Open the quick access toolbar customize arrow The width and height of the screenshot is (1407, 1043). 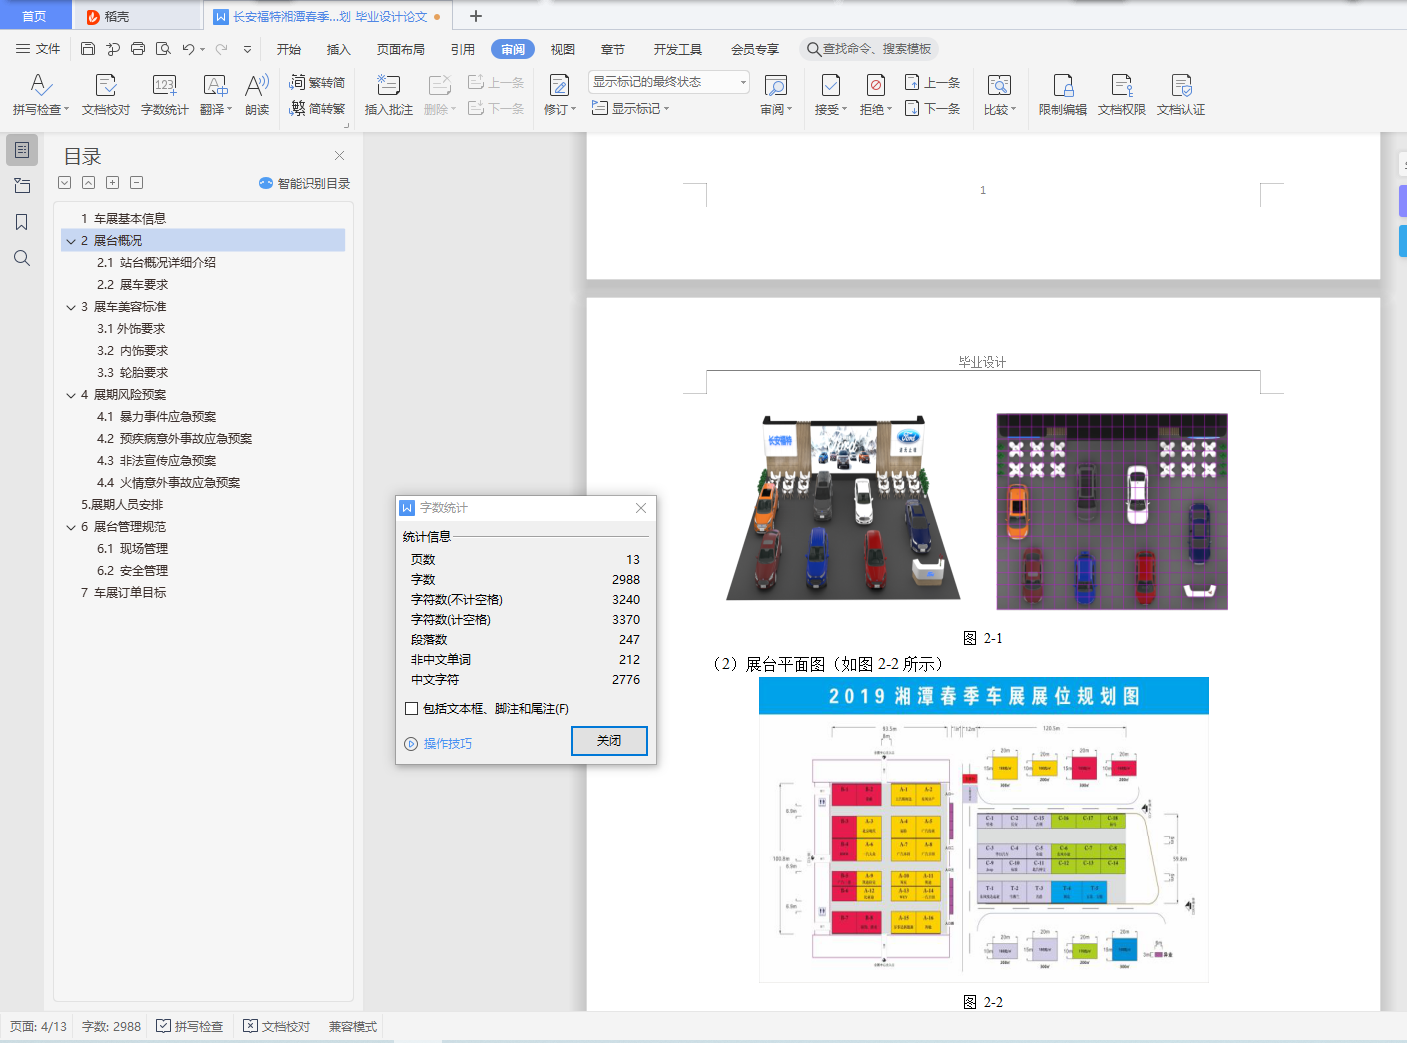coord(247,49)
